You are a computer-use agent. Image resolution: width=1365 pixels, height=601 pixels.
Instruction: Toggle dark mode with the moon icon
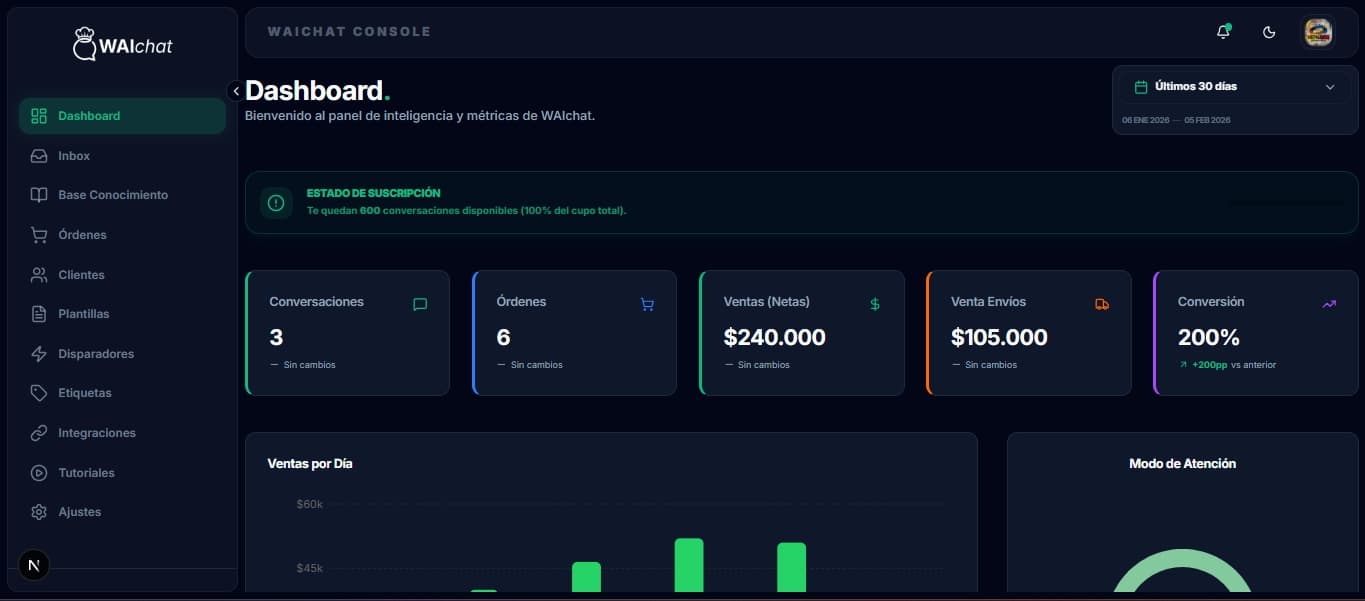1269,32
